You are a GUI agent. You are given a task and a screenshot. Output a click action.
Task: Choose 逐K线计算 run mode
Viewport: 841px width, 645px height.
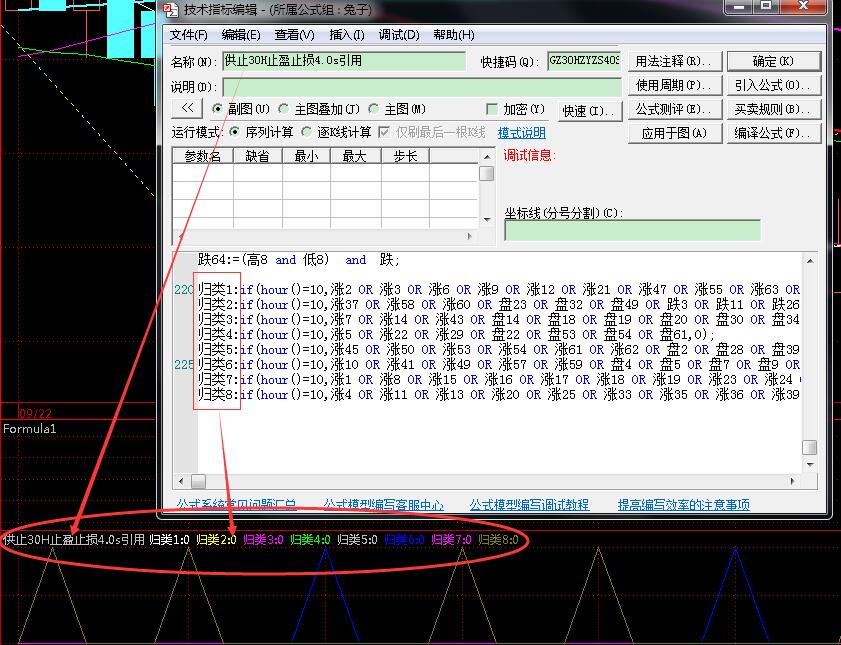[x=308, y=132]
